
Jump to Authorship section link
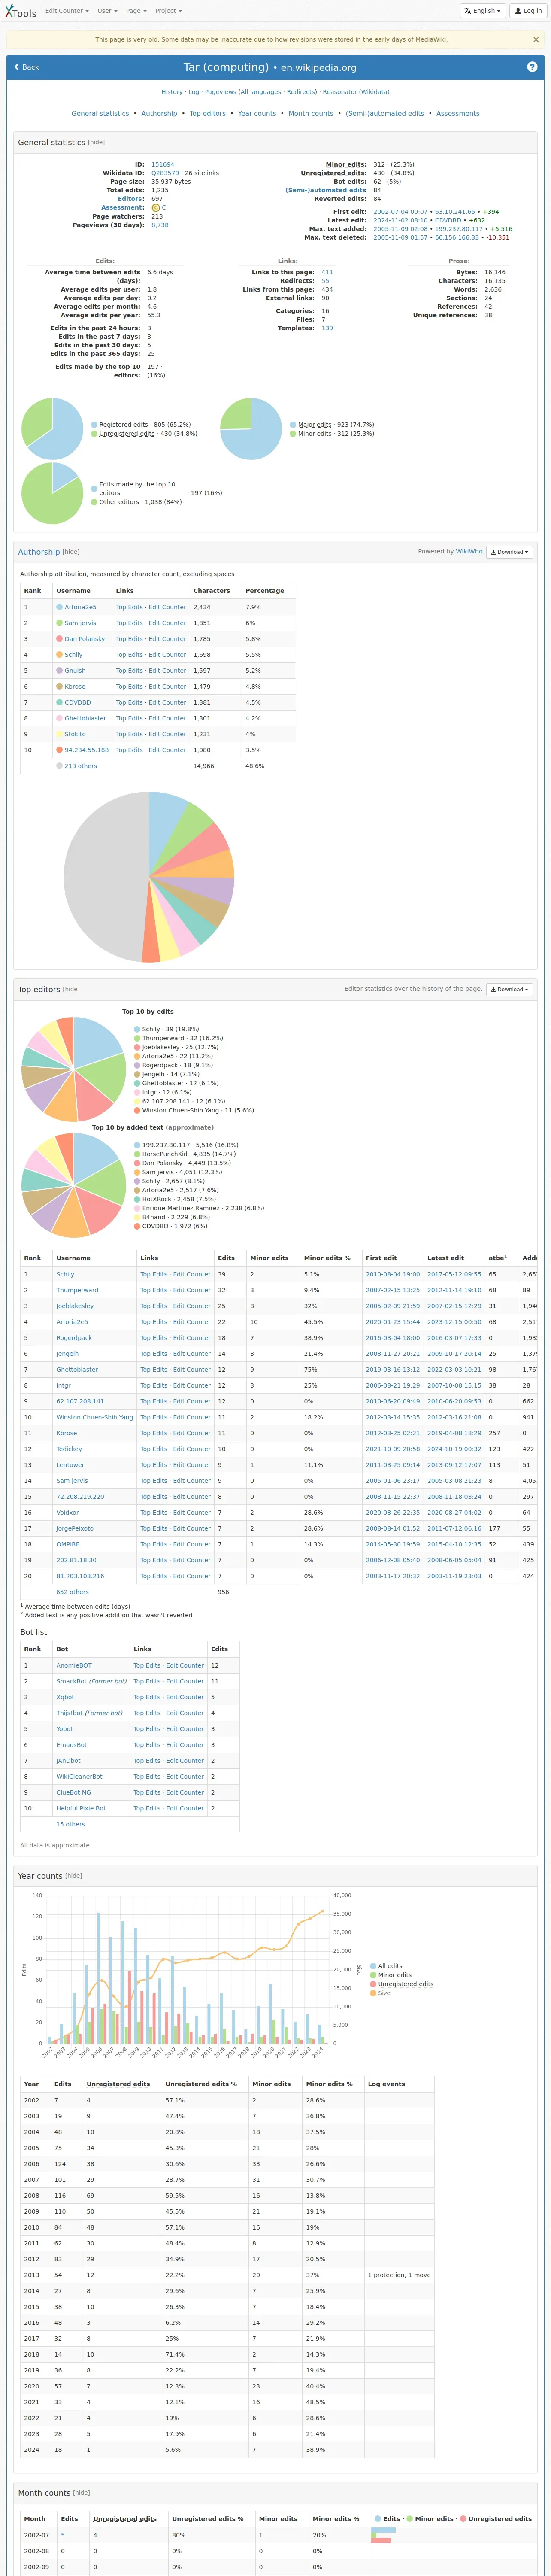click(x=159, y=114)
